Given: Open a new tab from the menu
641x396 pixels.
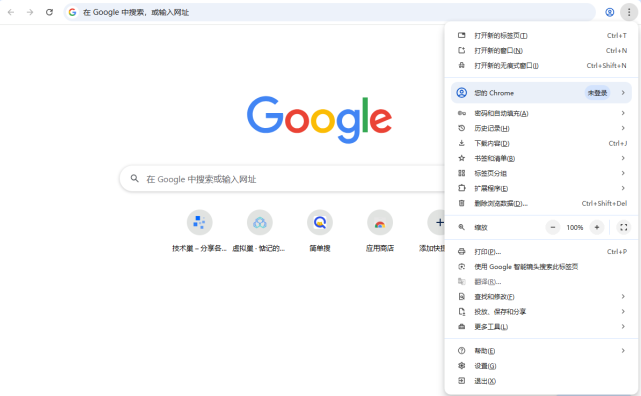Looking at the screenshot, I should tap(541, 36).
